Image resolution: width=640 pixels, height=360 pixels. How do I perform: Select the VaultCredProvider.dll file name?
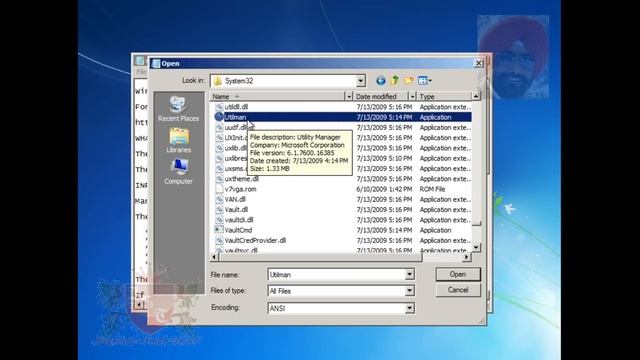[x=255, y=240]
